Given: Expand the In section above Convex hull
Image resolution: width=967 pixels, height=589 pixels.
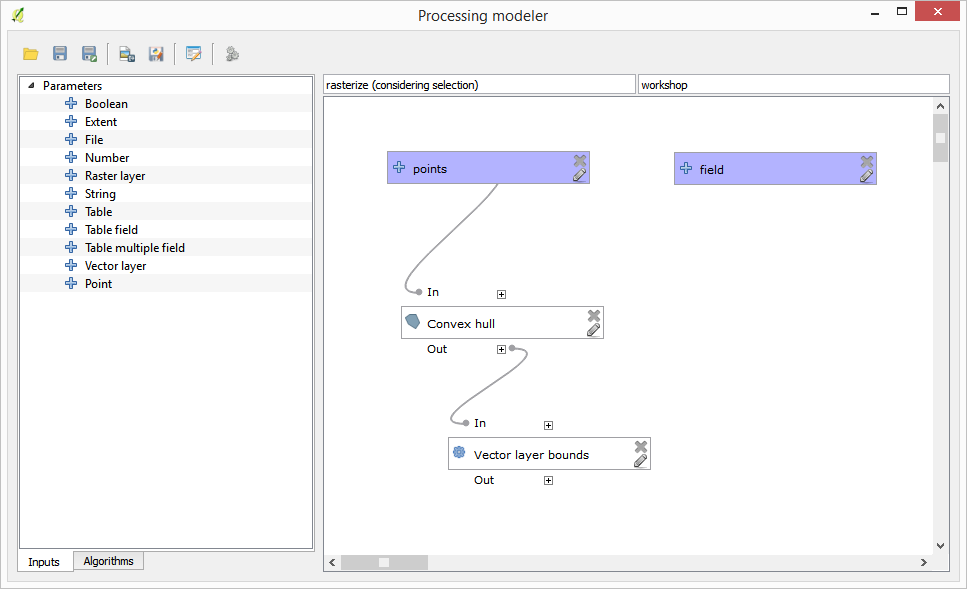Looking at the screenshot, I should click(x=501, y=294).
